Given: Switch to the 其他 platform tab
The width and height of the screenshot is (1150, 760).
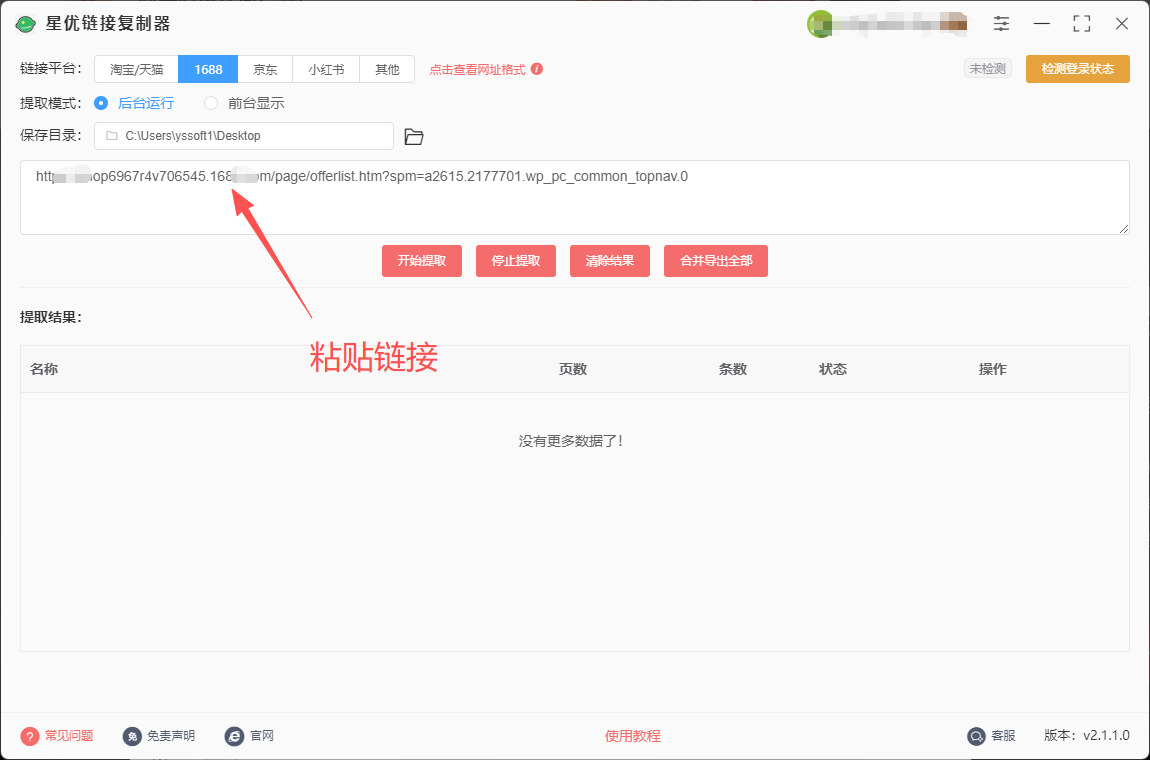Looking at the screenshot, I should 387,70.
